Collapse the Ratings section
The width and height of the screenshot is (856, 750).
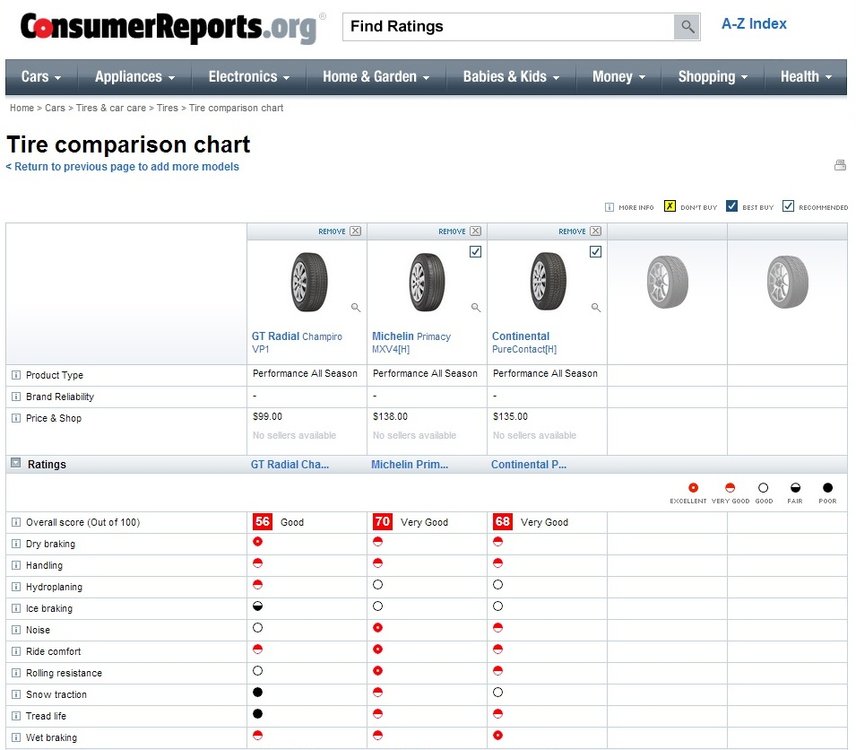click(x=16, y=463)
